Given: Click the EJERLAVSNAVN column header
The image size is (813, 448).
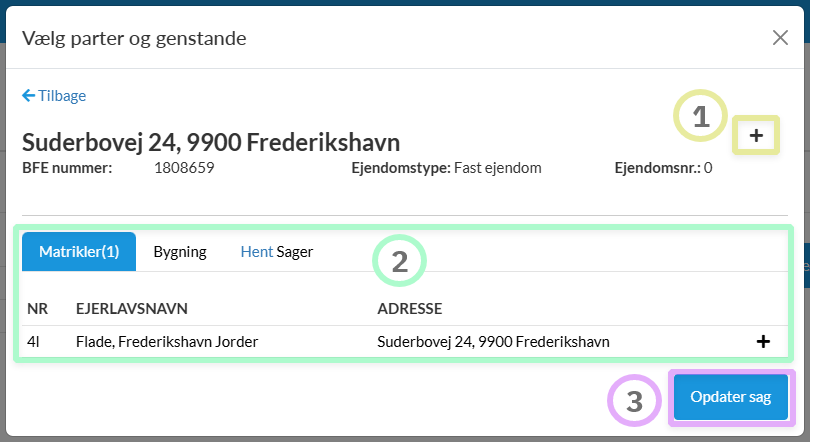Looking at the screenshot, I should tap(132, 308).
